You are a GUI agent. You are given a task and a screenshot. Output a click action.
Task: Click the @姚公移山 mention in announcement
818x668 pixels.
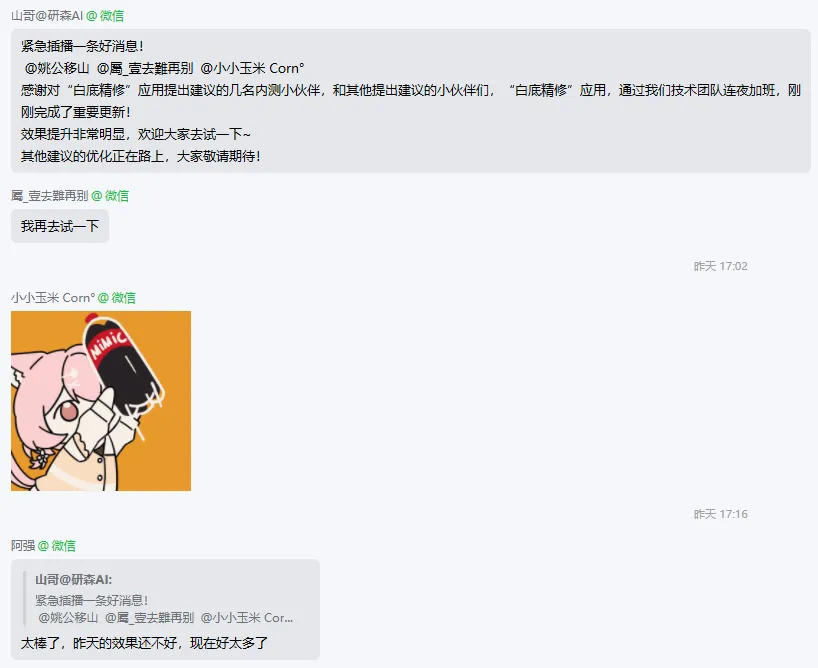click(57, 68)
